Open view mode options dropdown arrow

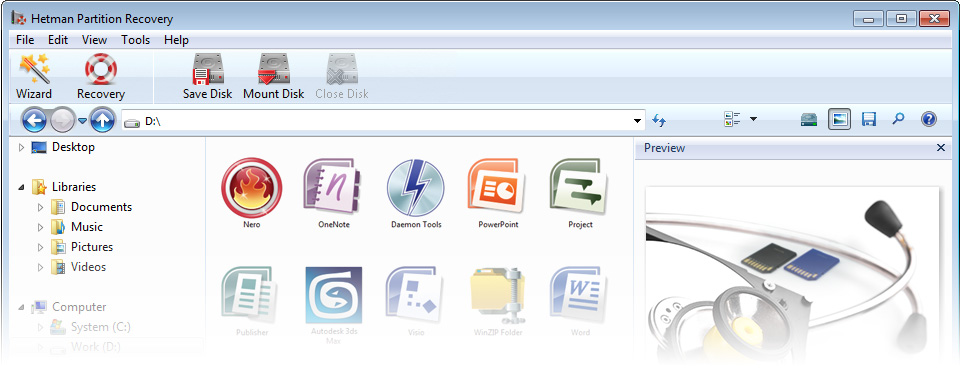click(753, 119)
